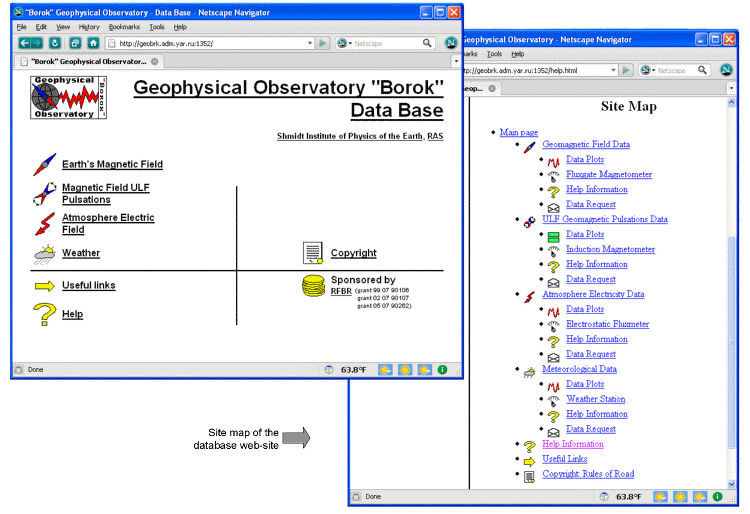Open visited Help Information link near Site Map bottom
This screenshot has height=514, width=750.
(573, 444)
